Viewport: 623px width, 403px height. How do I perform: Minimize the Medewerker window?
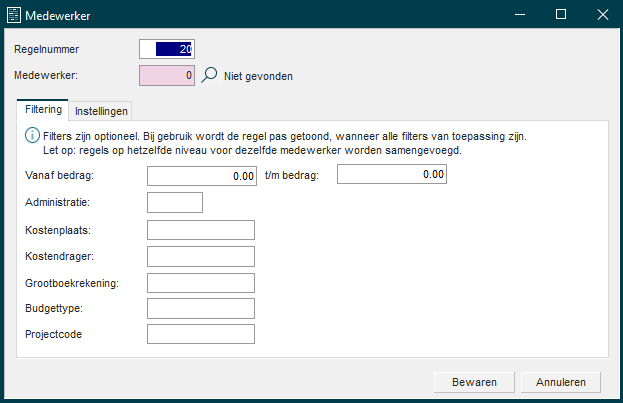pyautogui.click(x=515, y=14)
